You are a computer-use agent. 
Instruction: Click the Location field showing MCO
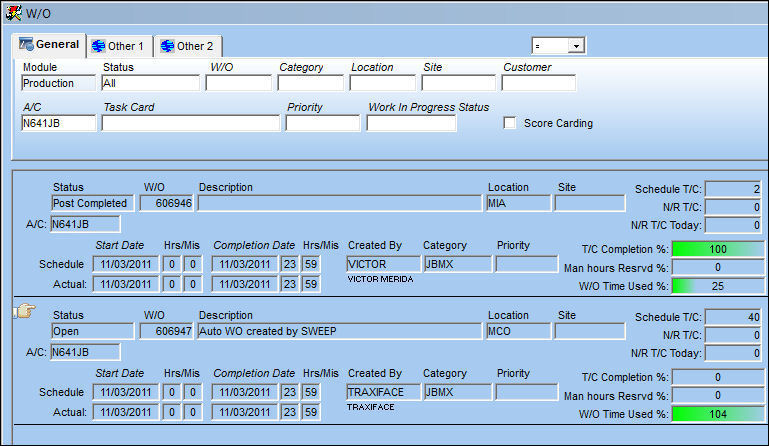coord(518,331)
